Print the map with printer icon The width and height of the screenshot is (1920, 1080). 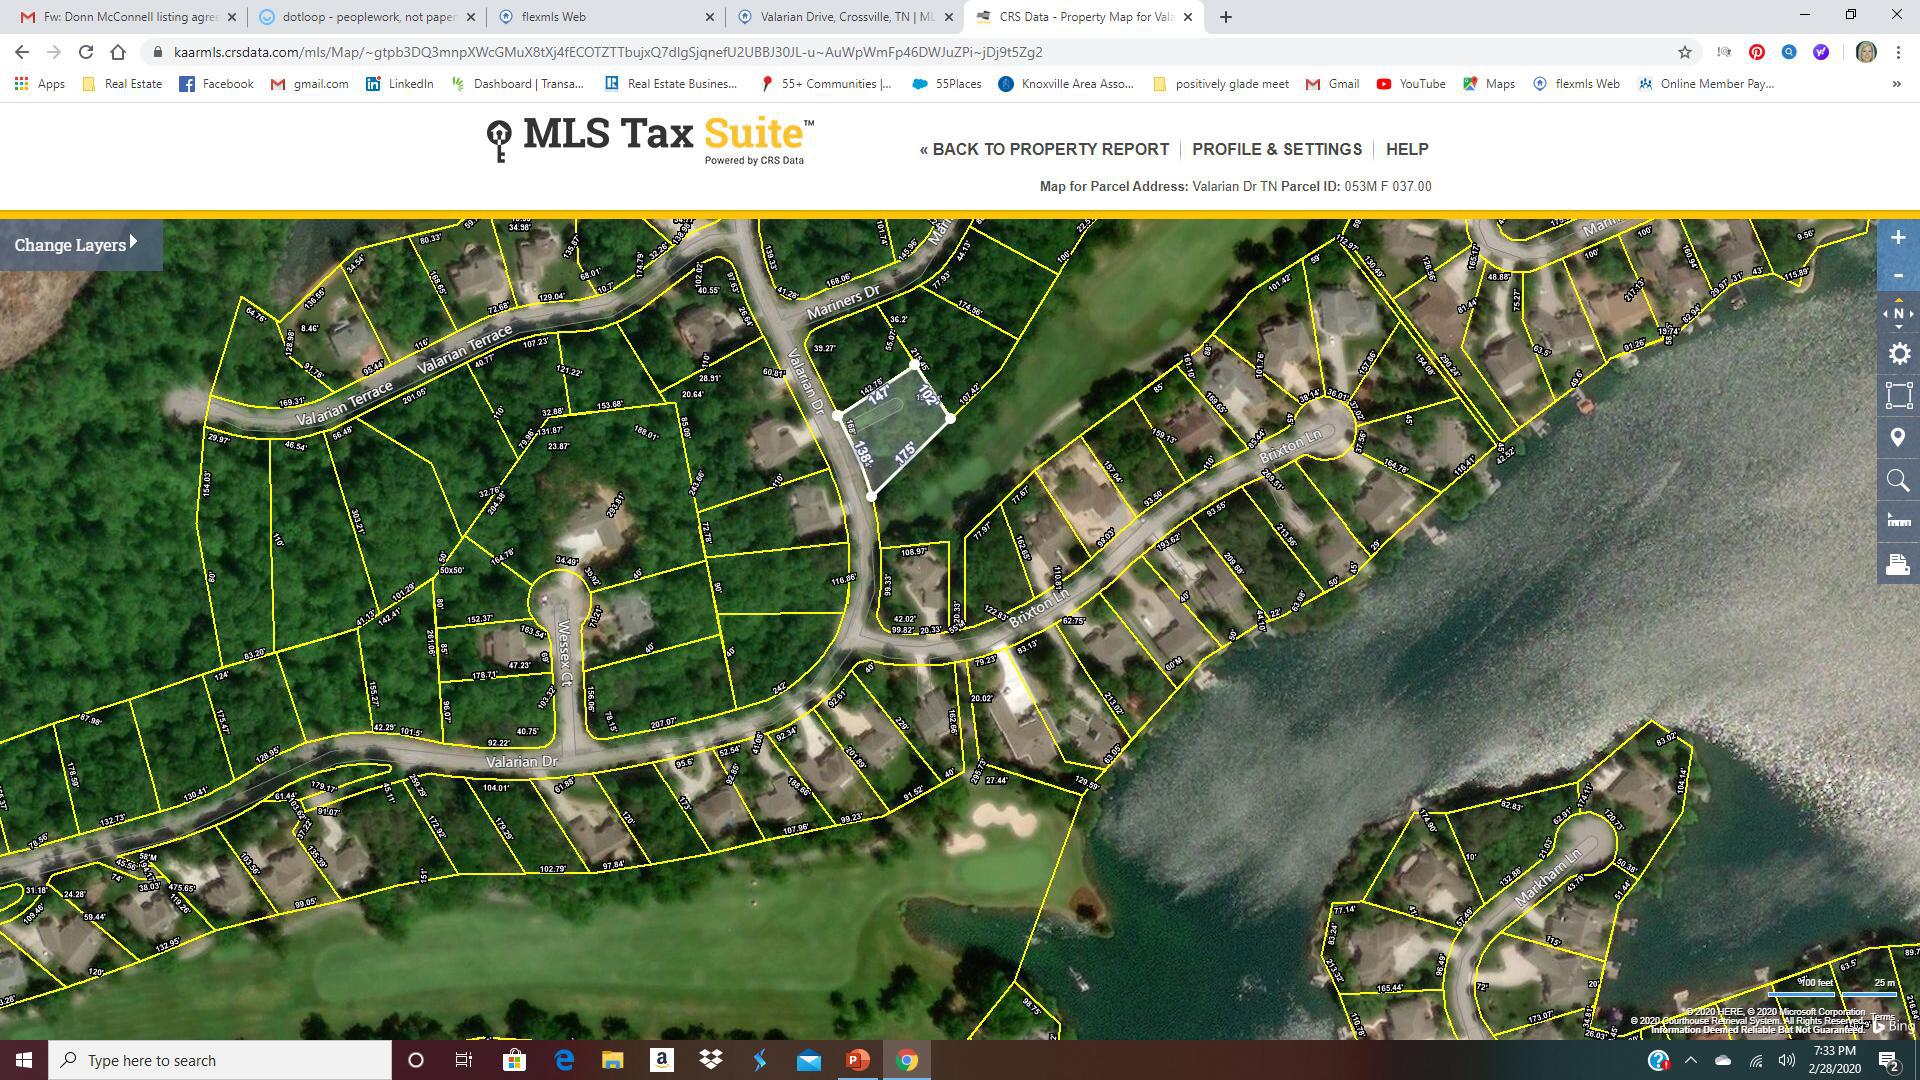1898,564
